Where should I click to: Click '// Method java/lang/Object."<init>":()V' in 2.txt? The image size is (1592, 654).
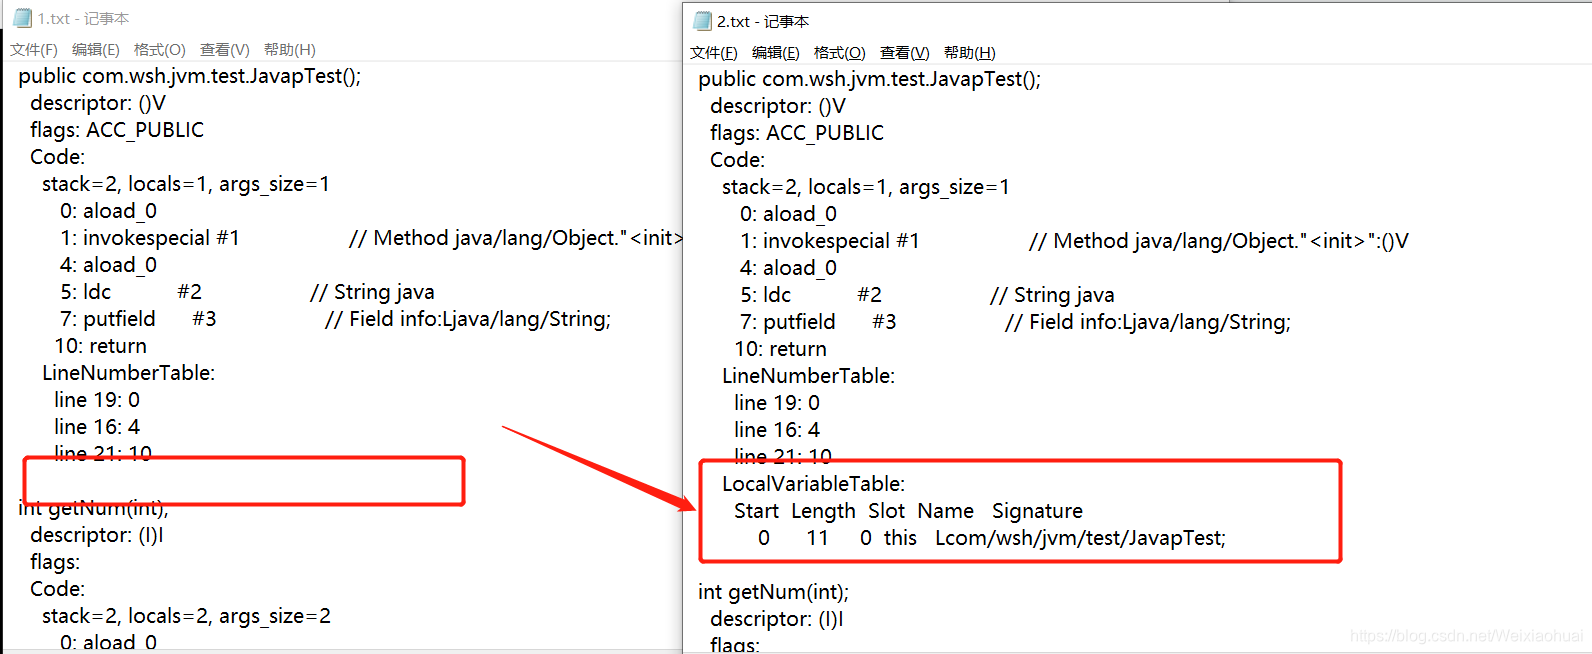click(x=1219, y=241)
